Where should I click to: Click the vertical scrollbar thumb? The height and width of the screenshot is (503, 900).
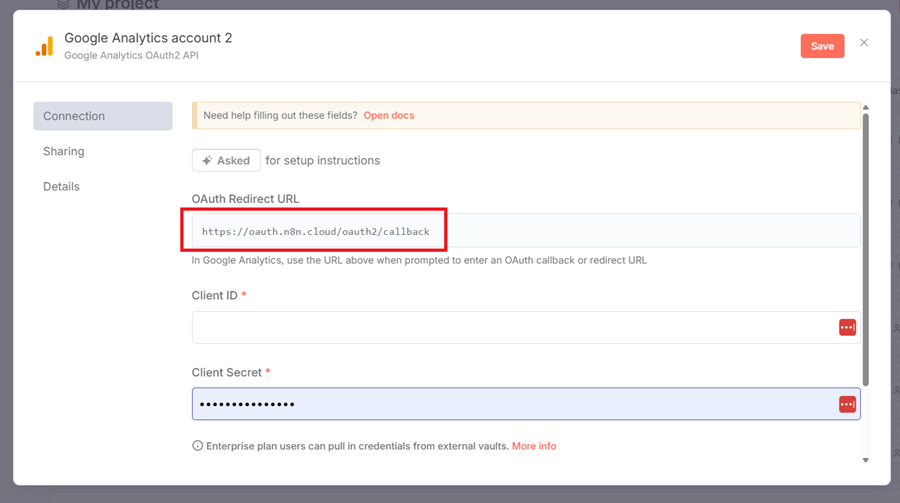pos(865,250)
